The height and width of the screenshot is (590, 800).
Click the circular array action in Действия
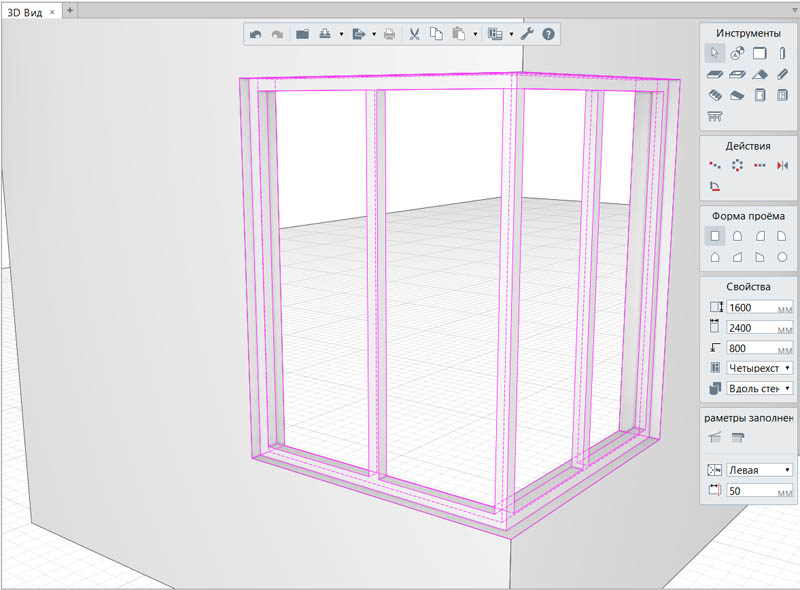(x=737, y=165)
